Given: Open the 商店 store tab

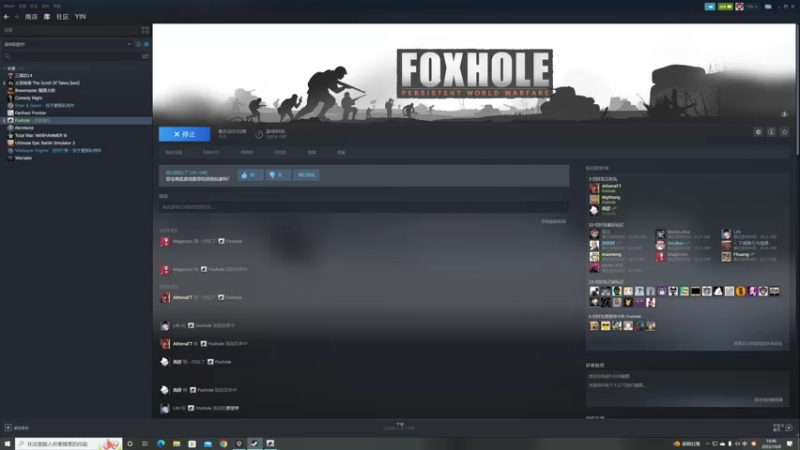Looking at the screenshot, I should [31, 17].
